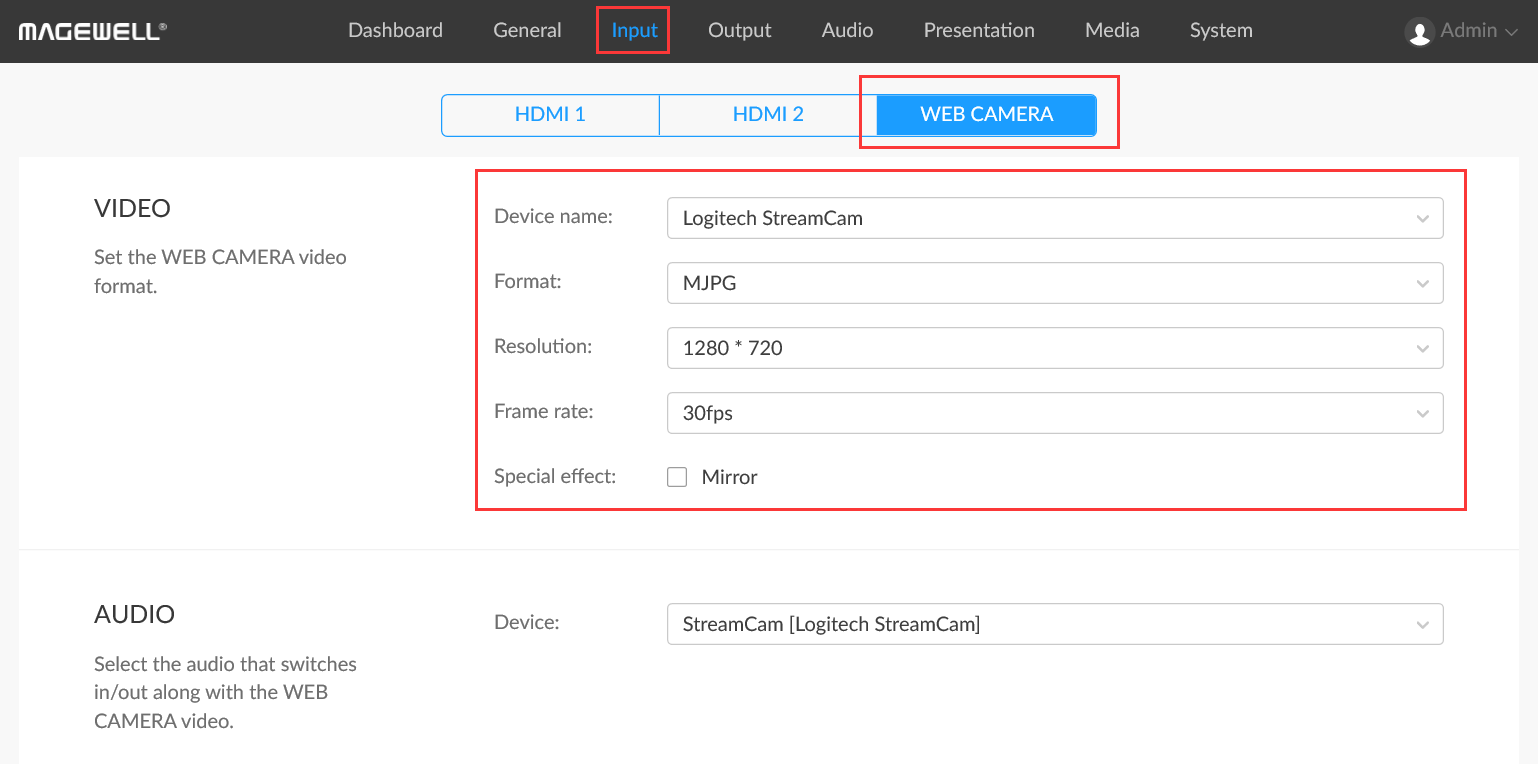Select the WEB CAMERA tab
The width and height of the screenshot is (1538, 764).
click(987, 115)
